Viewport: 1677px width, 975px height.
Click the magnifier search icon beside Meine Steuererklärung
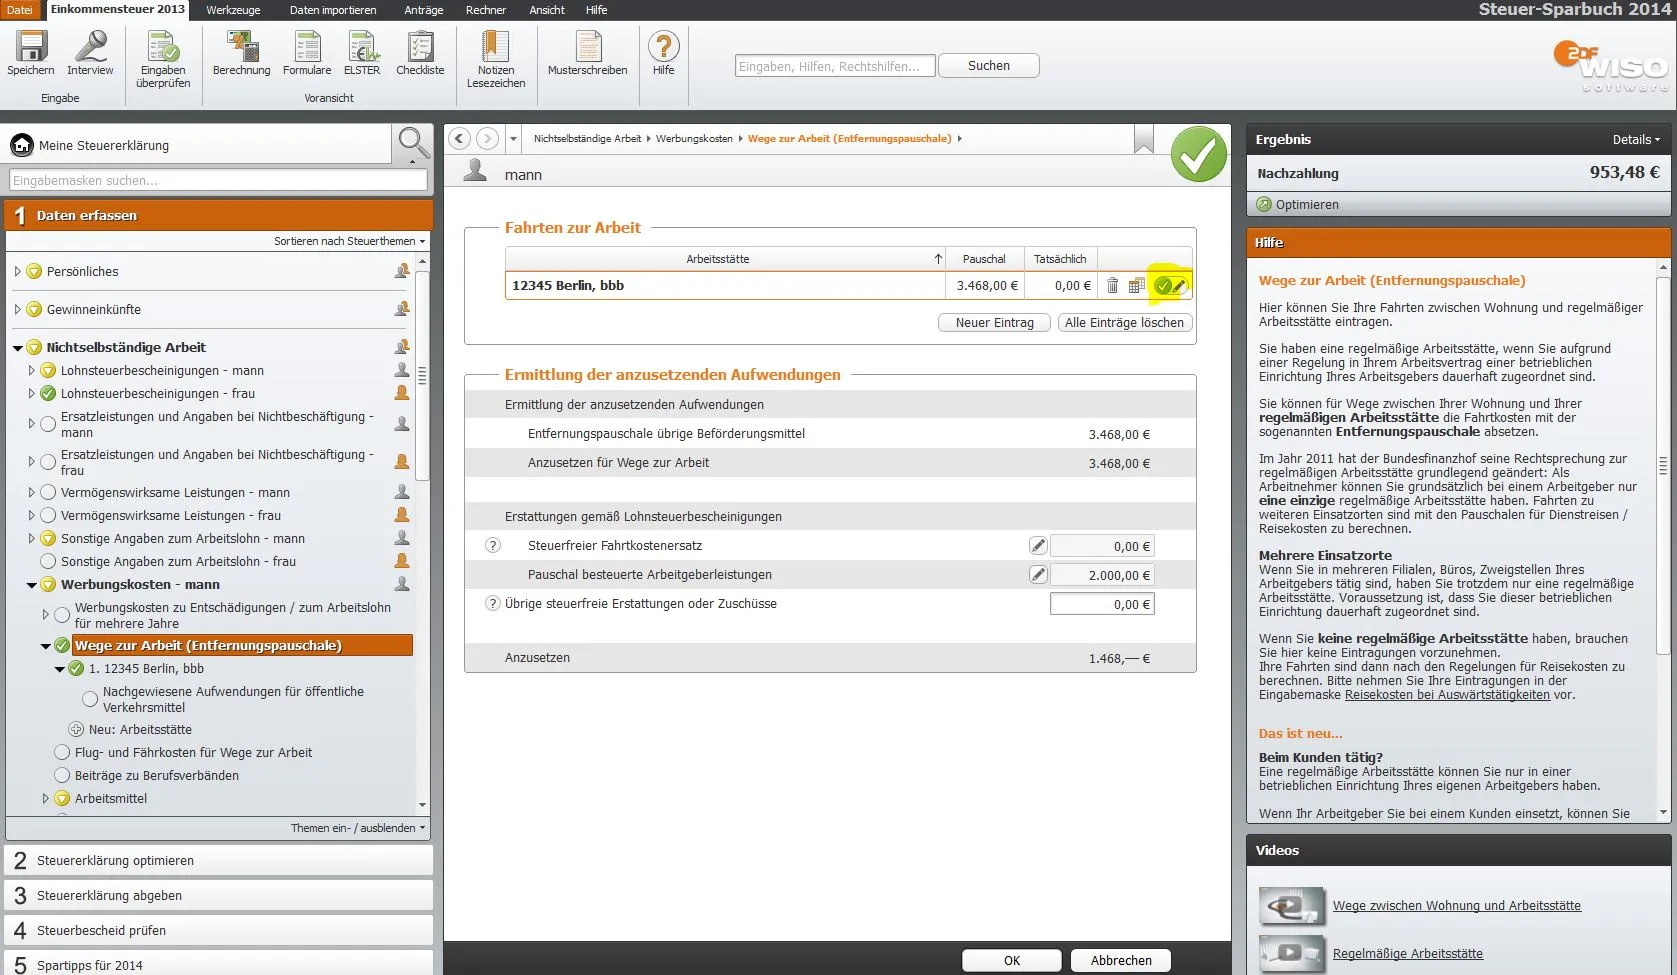[412, 143]
